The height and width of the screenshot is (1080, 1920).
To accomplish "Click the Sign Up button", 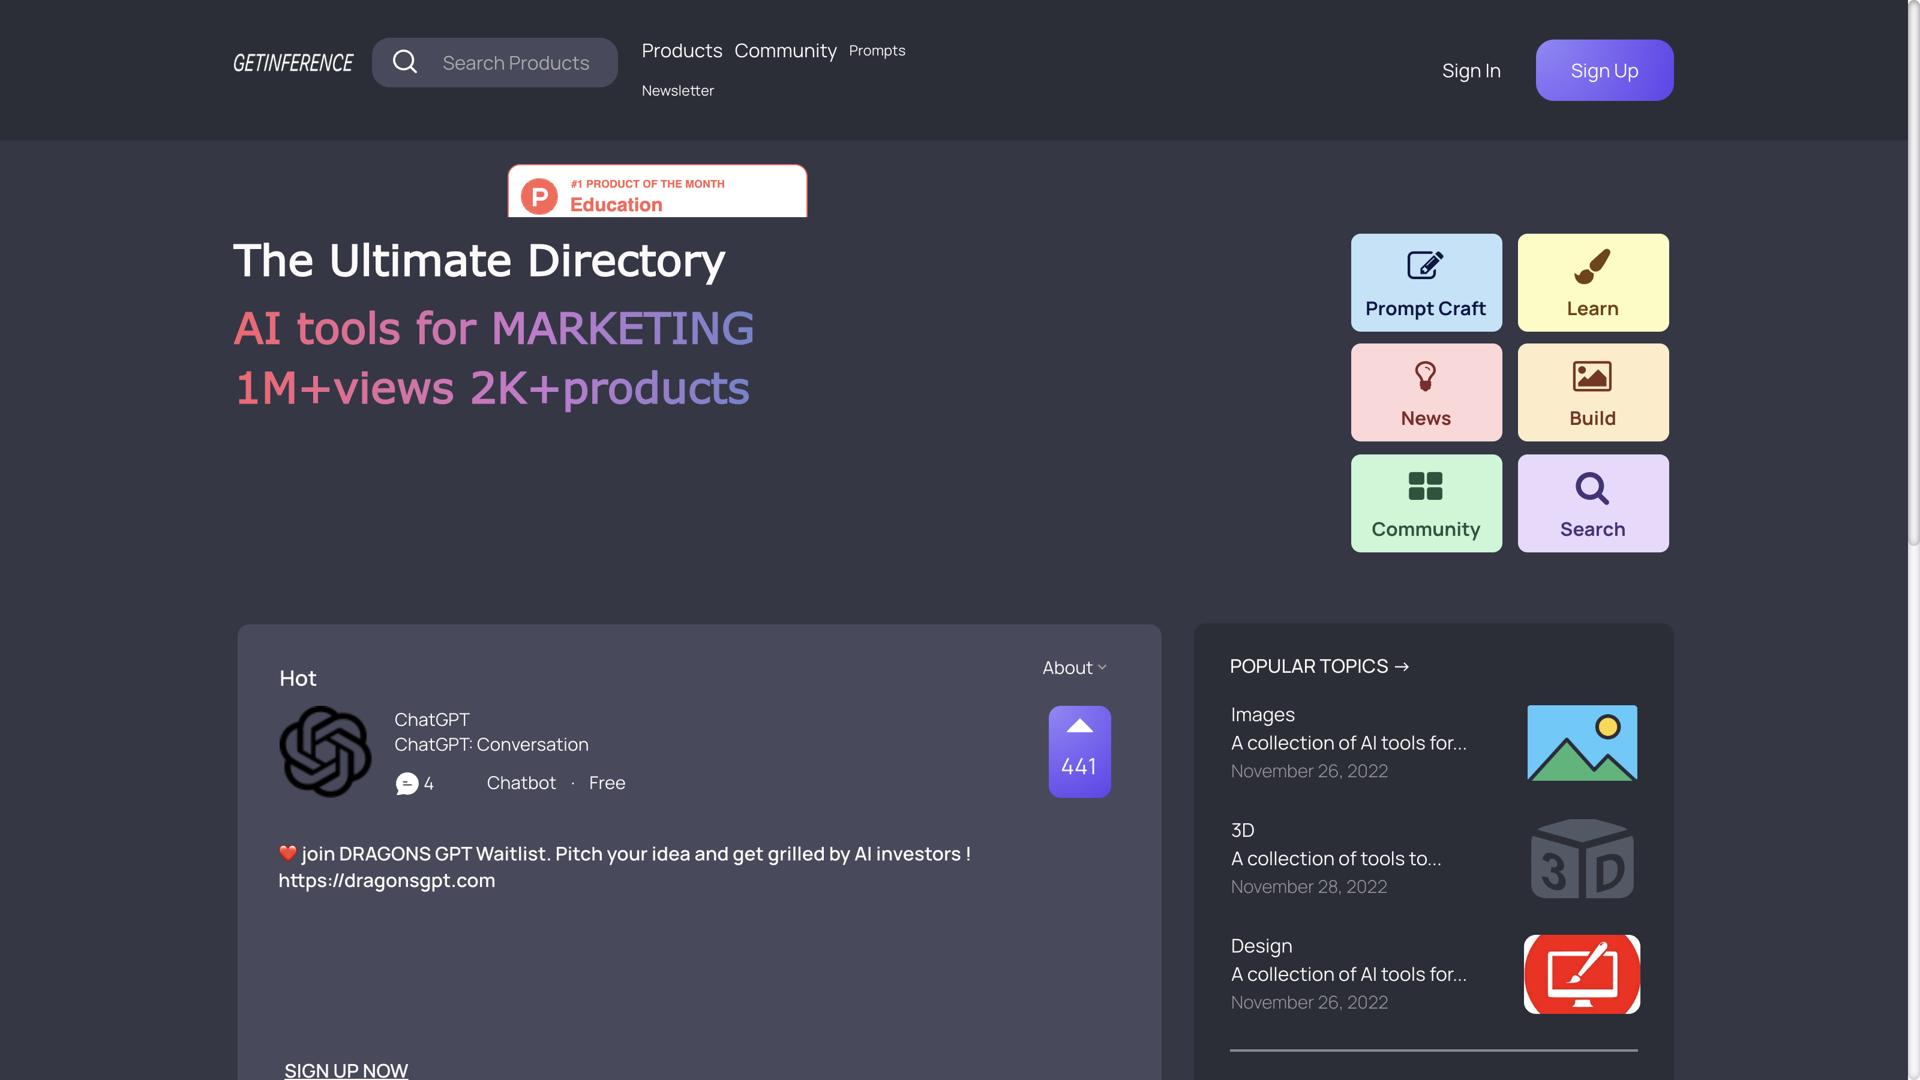I will pyautogui.click(x=1603, y=70).
